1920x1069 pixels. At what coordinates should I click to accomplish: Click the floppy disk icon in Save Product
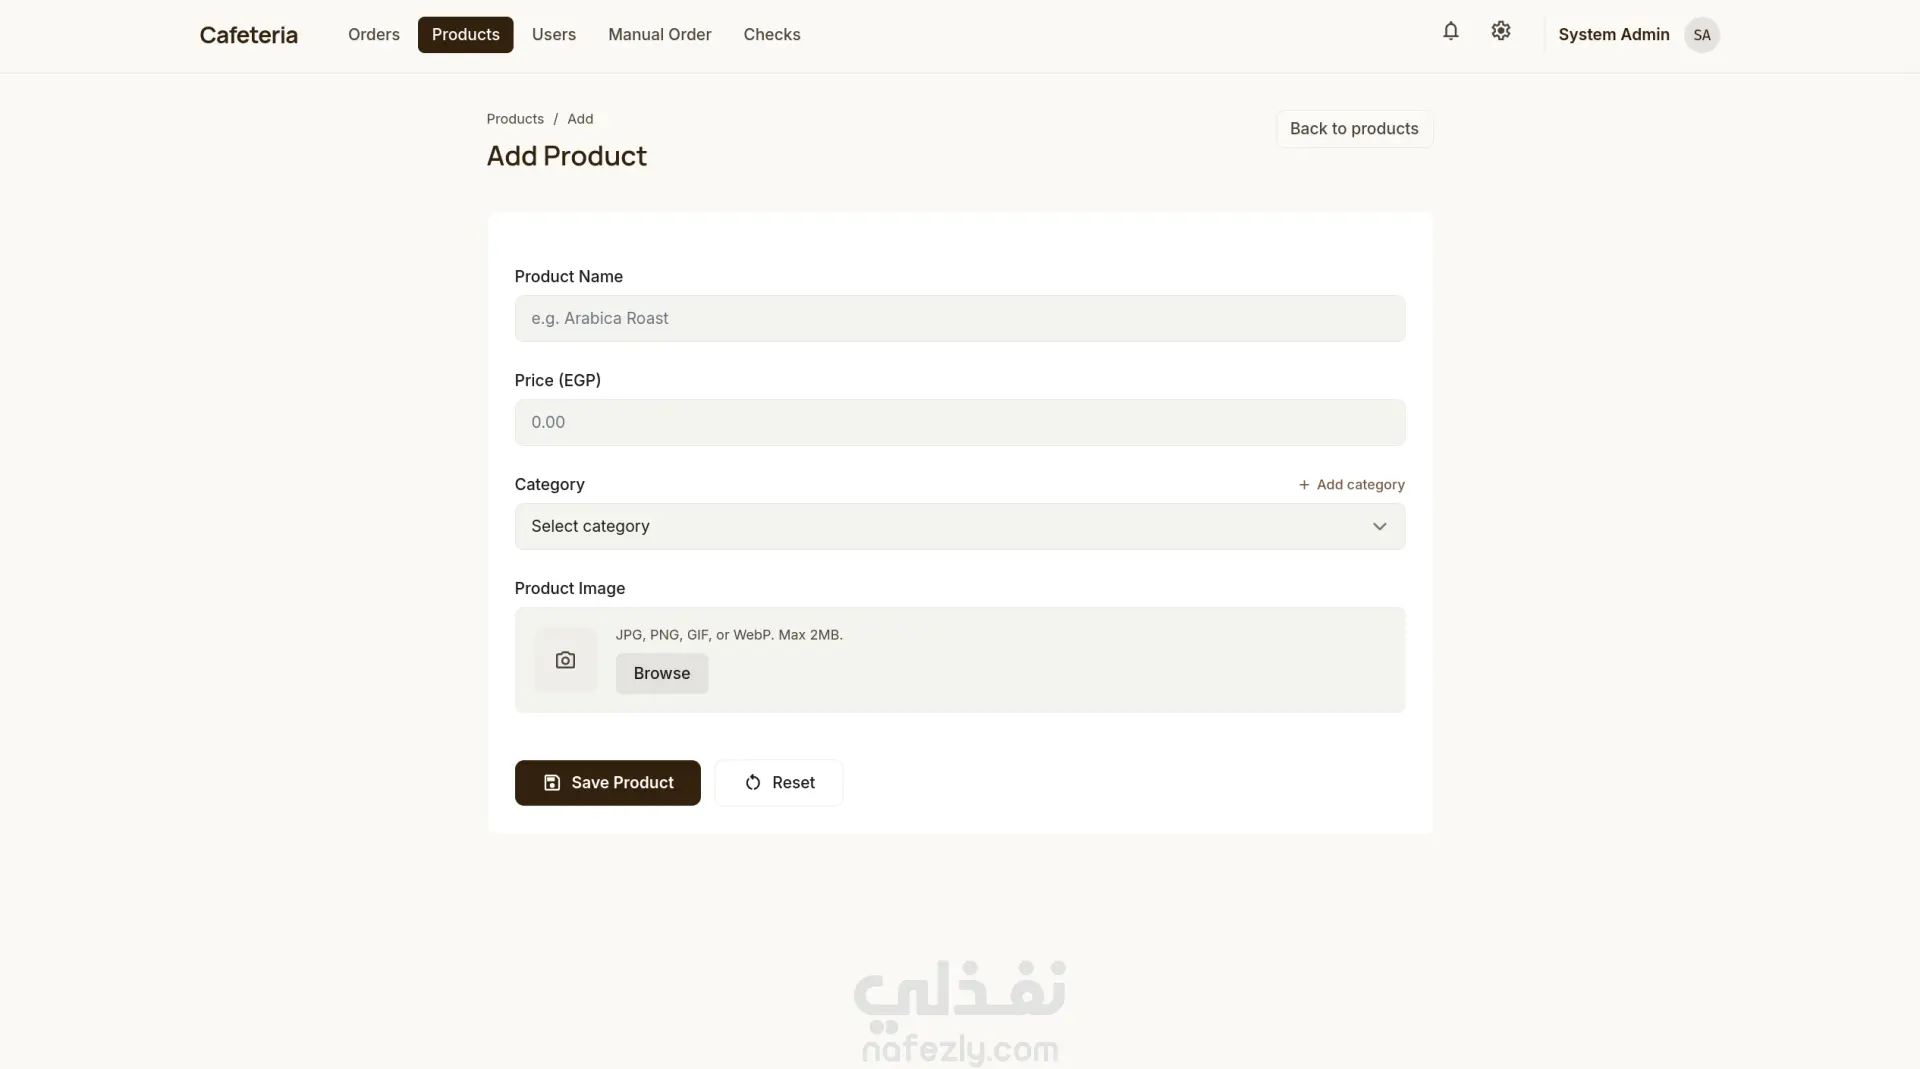click(x=552, y=783)
